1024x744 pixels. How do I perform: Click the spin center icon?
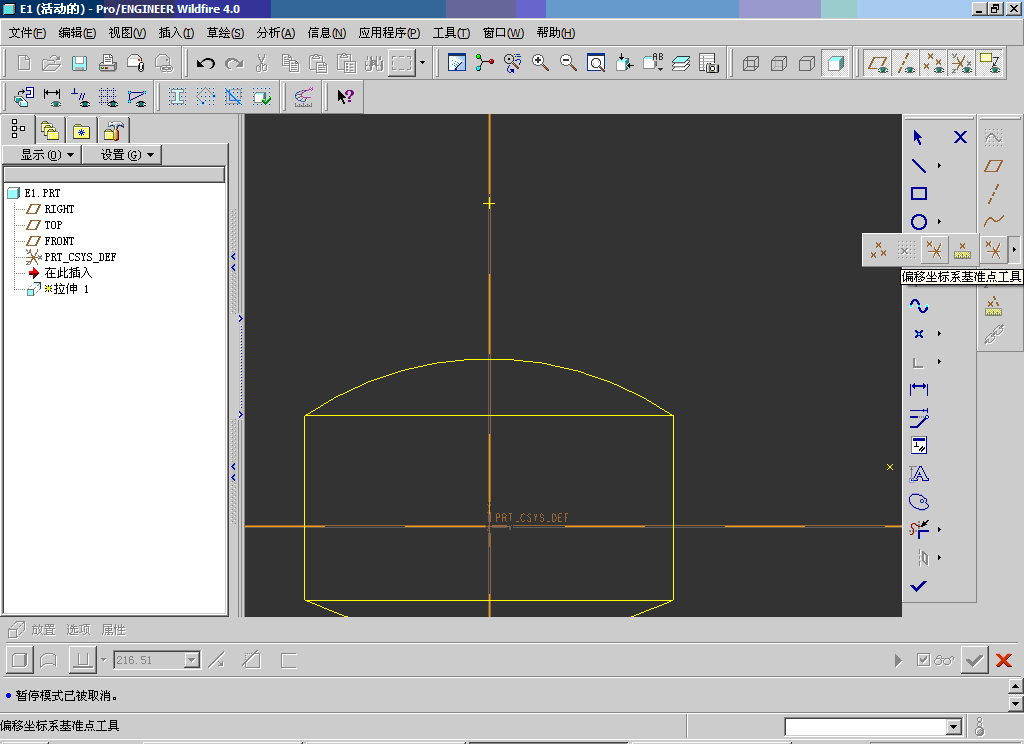[x=485, y=63]
